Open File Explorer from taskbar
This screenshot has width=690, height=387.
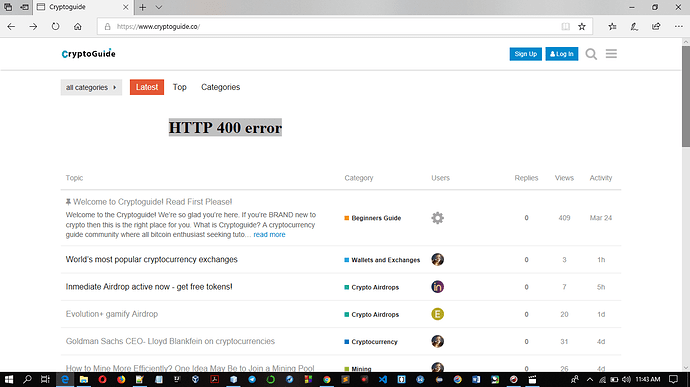[x=84, y=379]
